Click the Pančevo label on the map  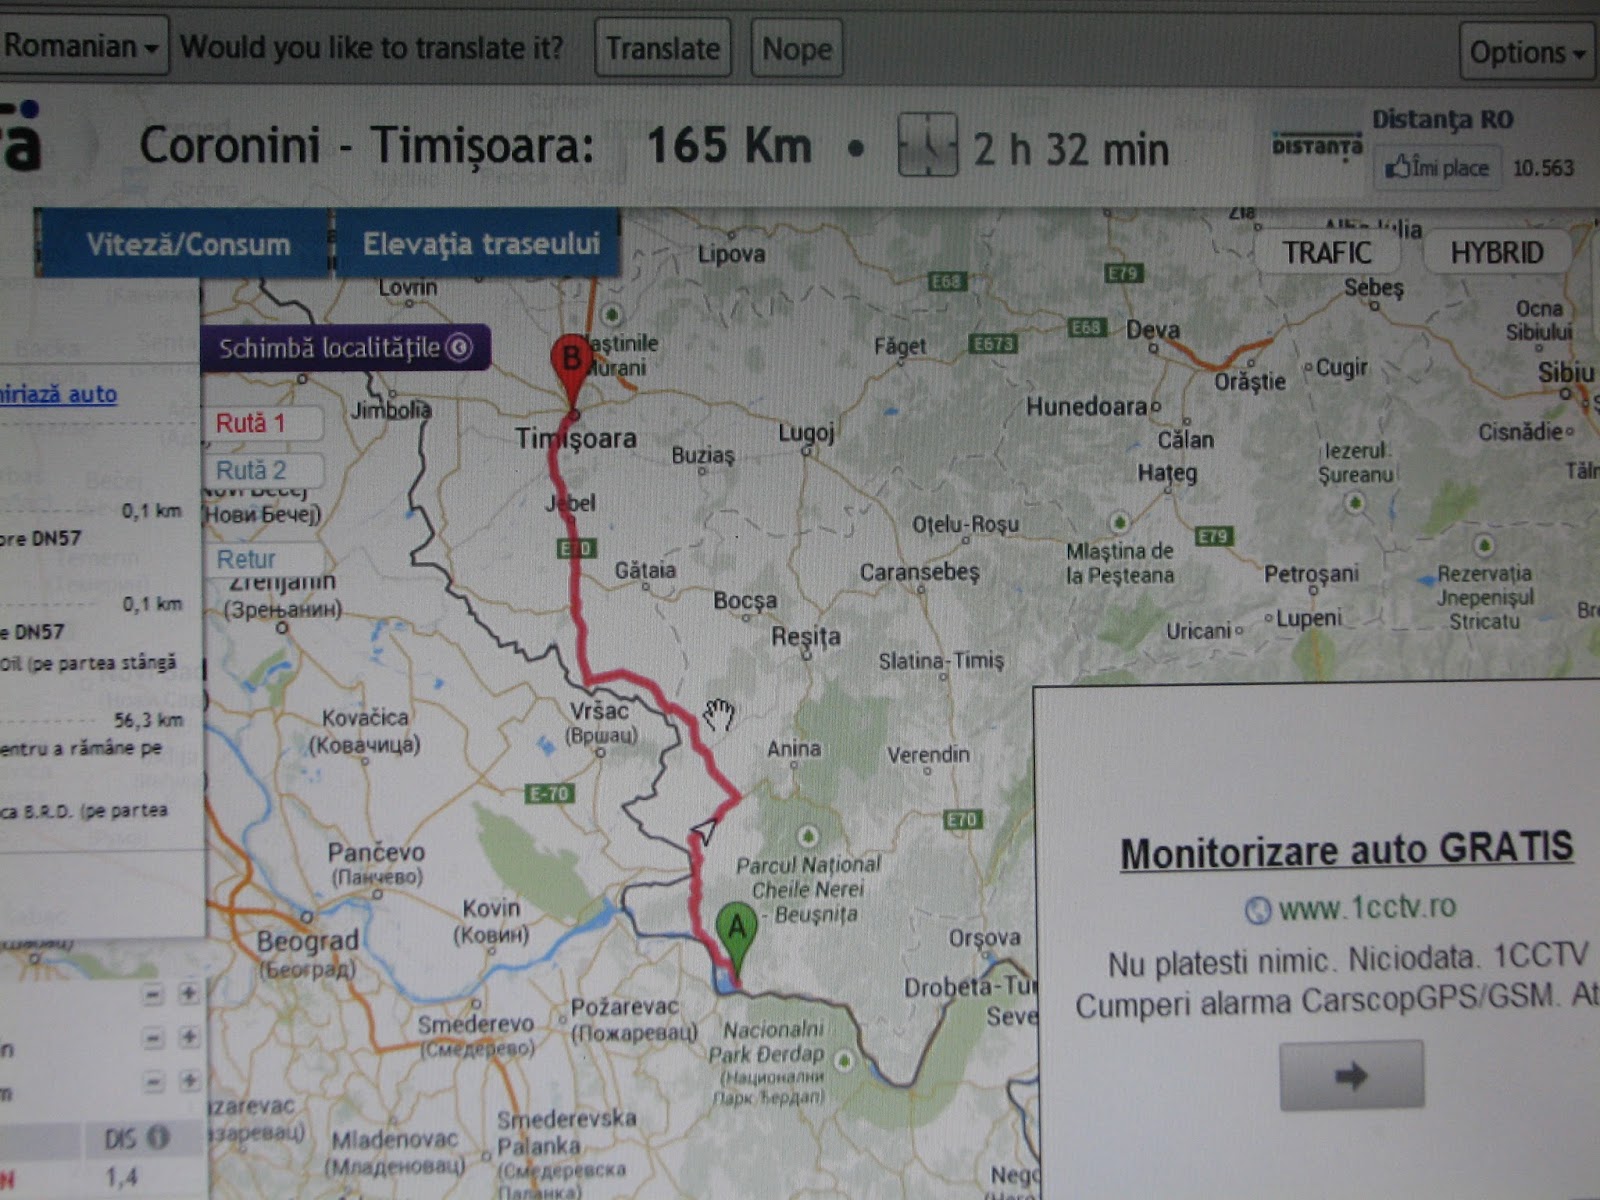(x=376, y=853)
